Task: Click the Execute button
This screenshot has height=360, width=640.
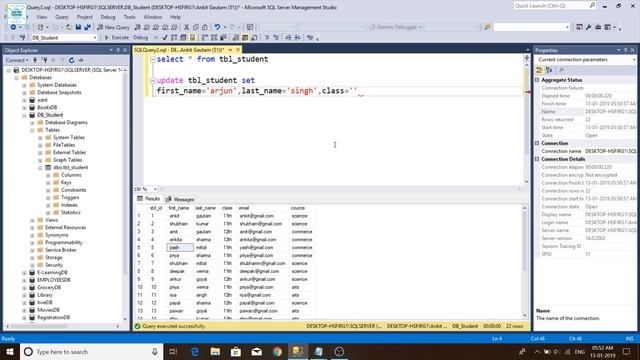Action: tap(117, 38)
